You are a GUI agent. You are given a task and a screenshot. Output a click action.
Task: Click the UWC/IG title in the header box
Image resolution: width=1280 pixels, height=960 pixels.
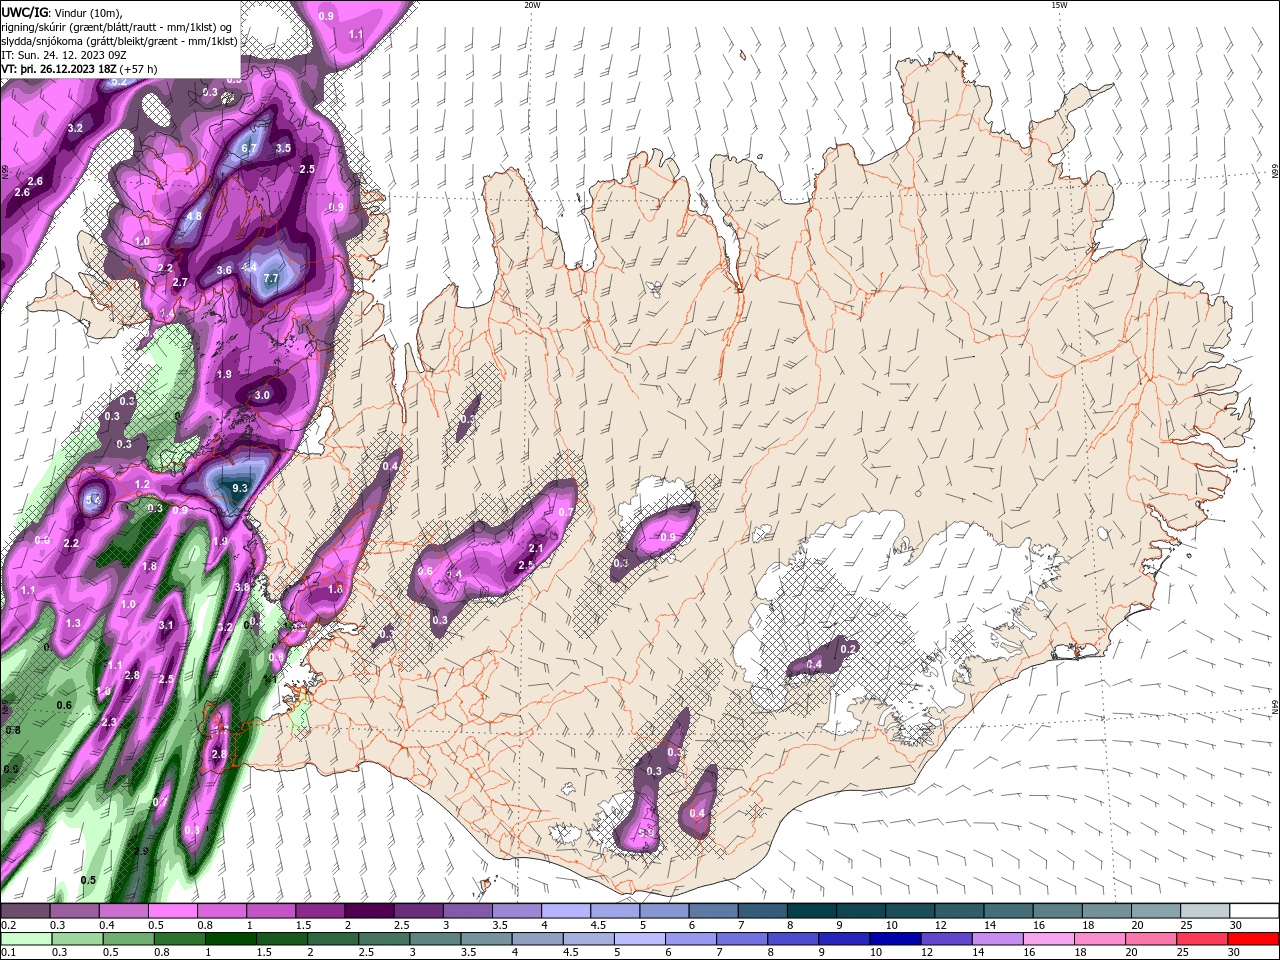(x=24, y=12)
